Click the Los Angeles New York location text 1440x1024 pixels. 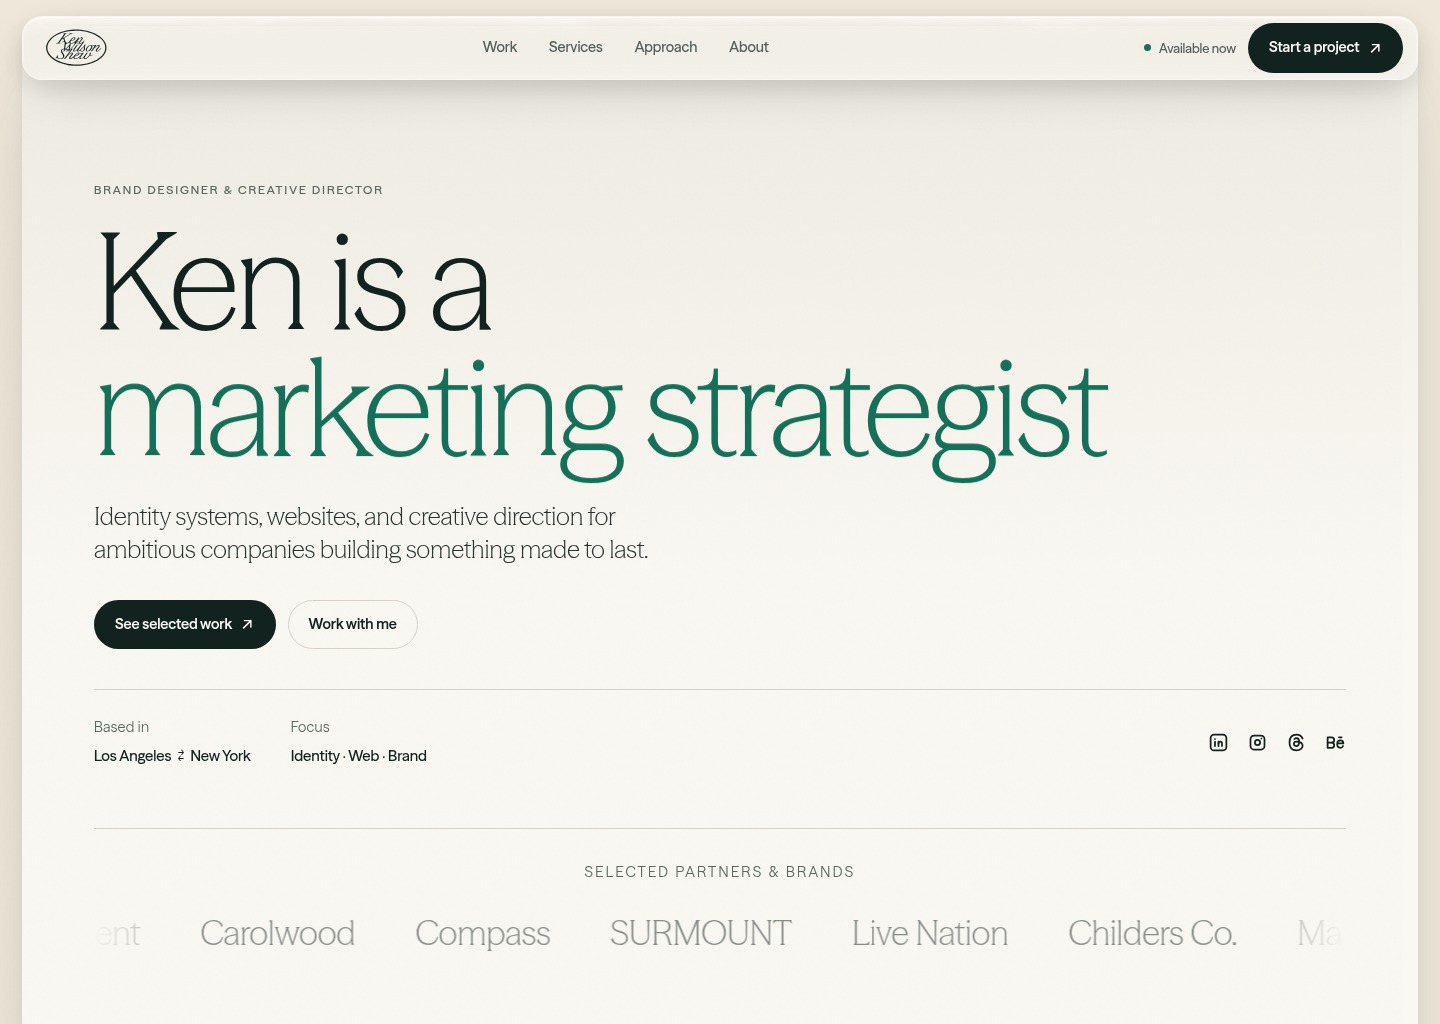tap(172, 756)
